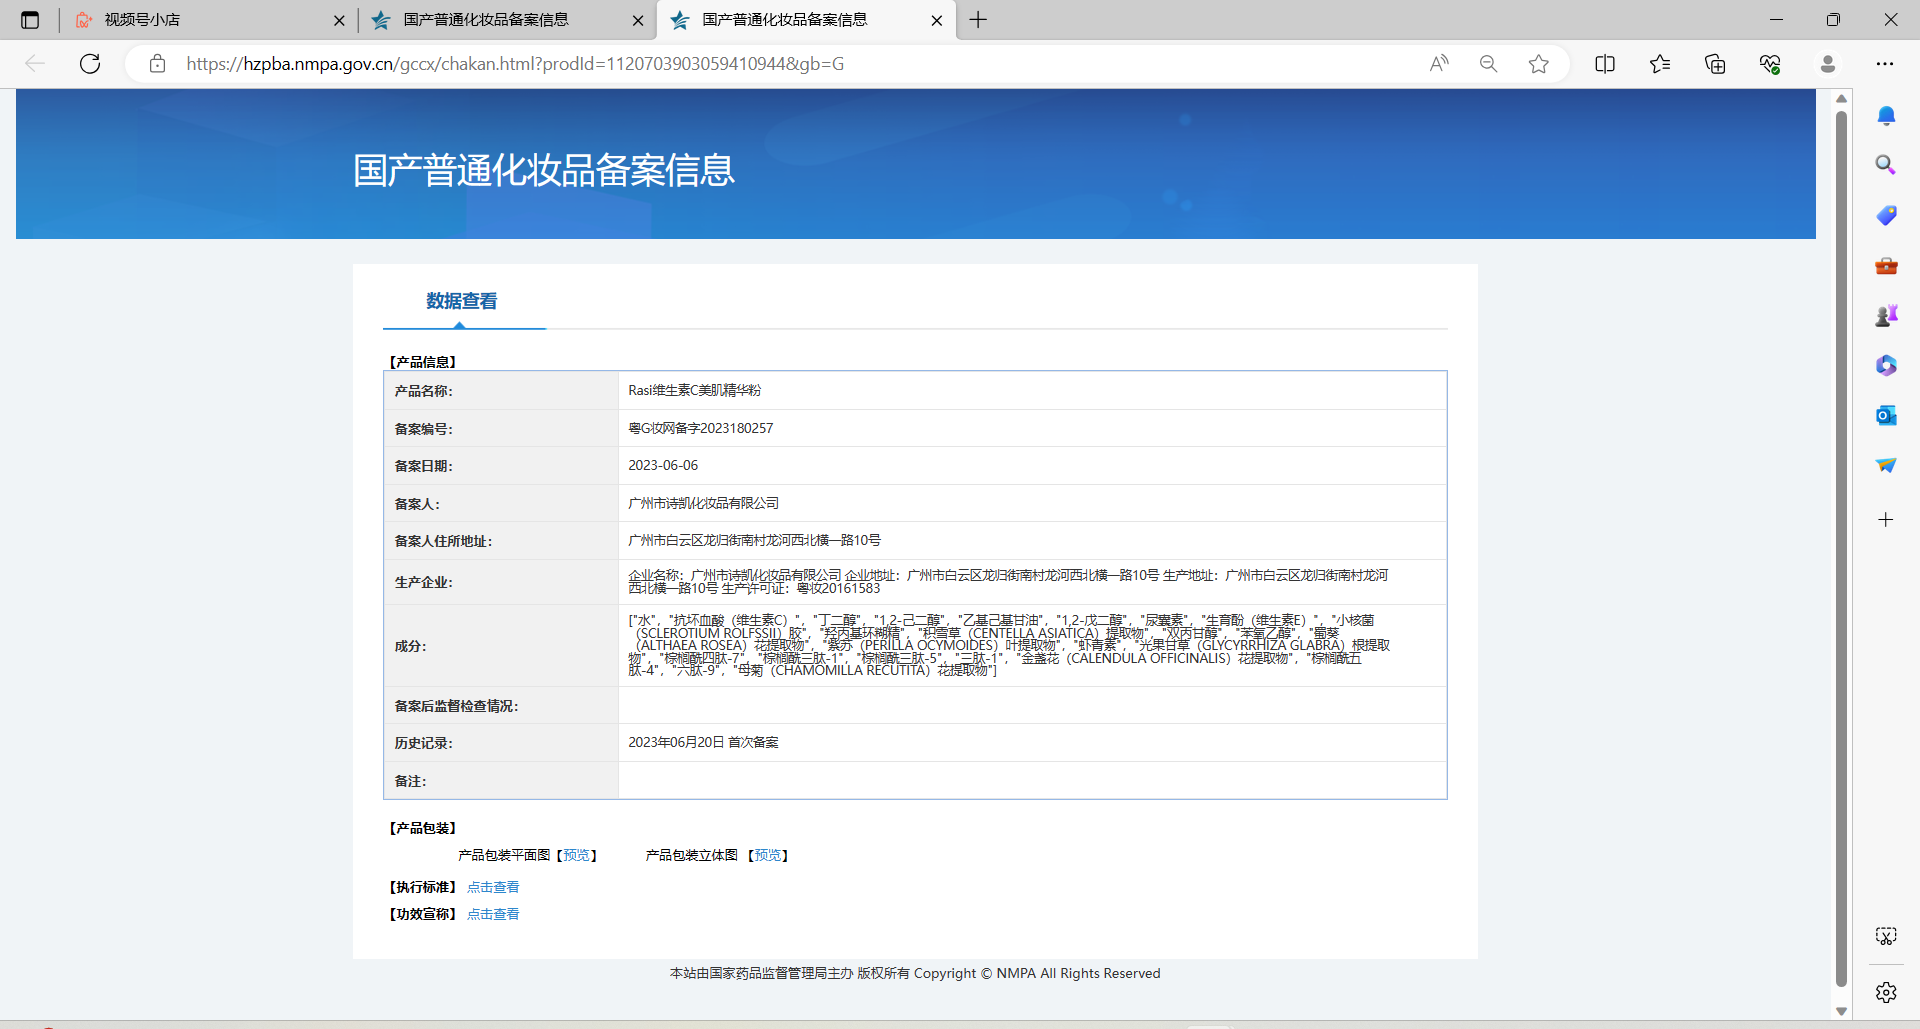The image size is (1920, 1029).
Task: Open the Favorites list icon
Action: pos(1660,64)
